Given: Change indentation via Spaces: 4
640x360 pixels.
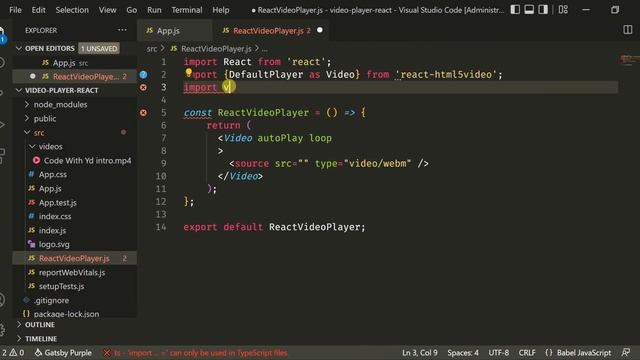Looking at the screenshot, I should [x=463, y=353].
